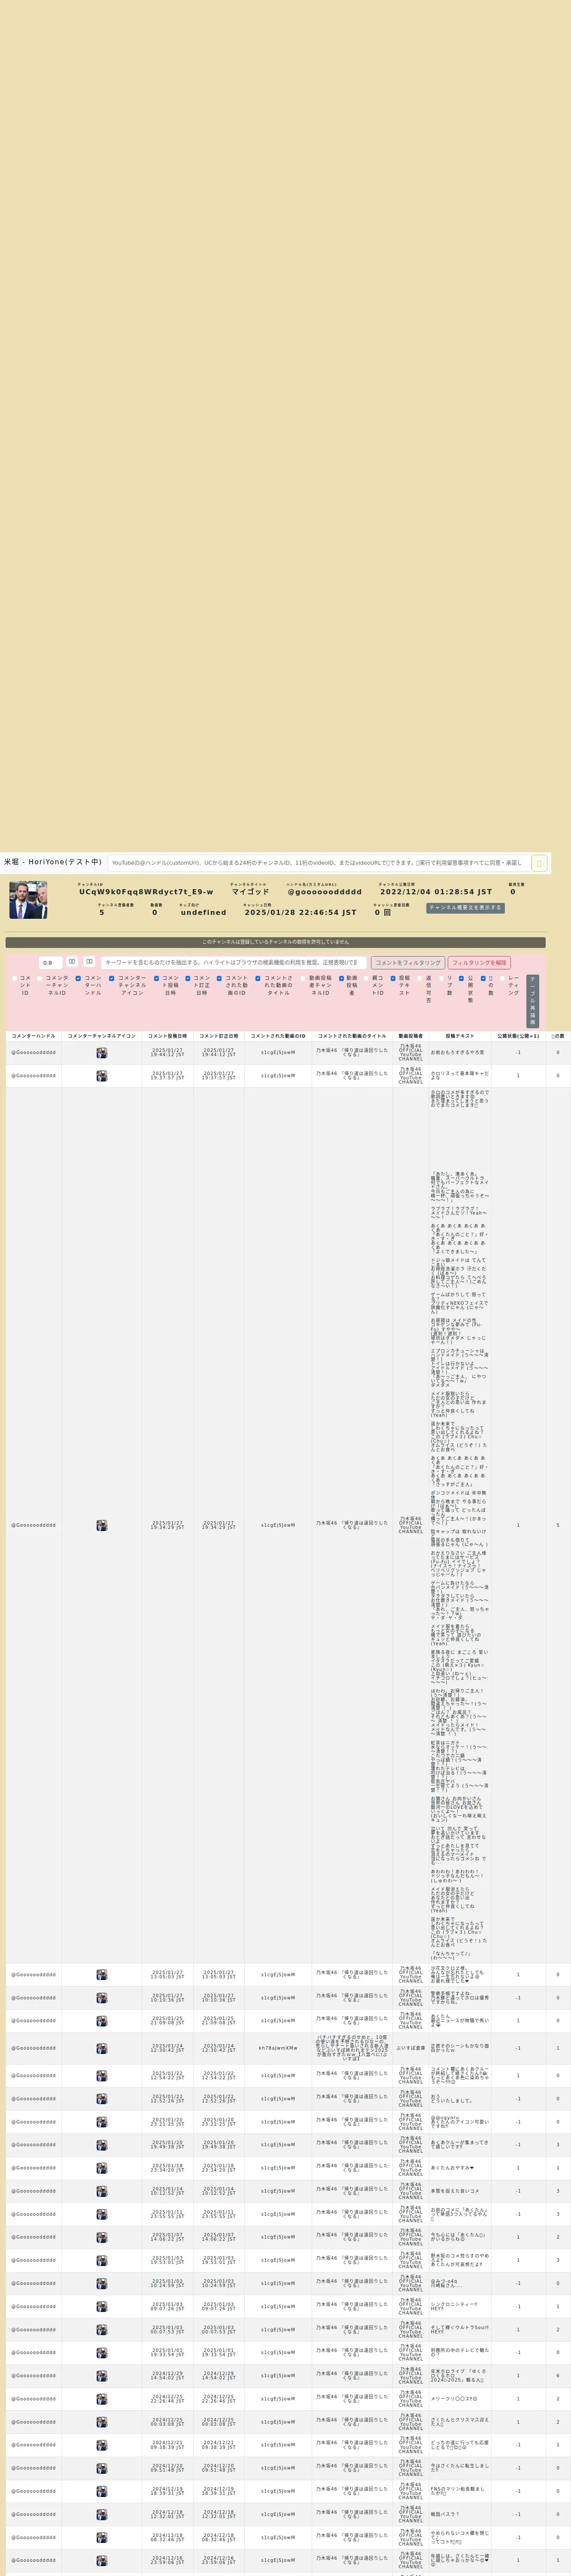Sort by 投稿テキスト column header
This screenshot has width=571, height=2576.
coord(460,1036)
